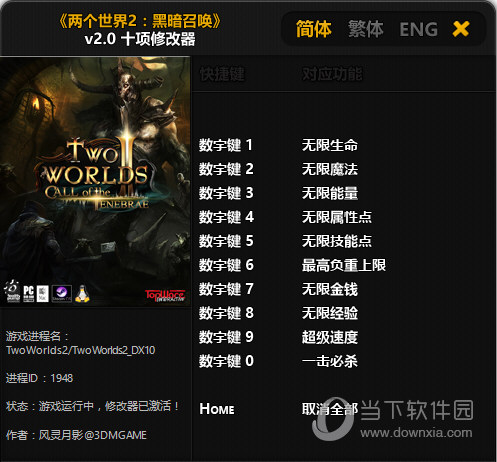The height and width of the screenshot is (462, 497).
Task: Toggle 无限金钱 (infinite money)
Action: pyautogui.click(x=330, y=289)
